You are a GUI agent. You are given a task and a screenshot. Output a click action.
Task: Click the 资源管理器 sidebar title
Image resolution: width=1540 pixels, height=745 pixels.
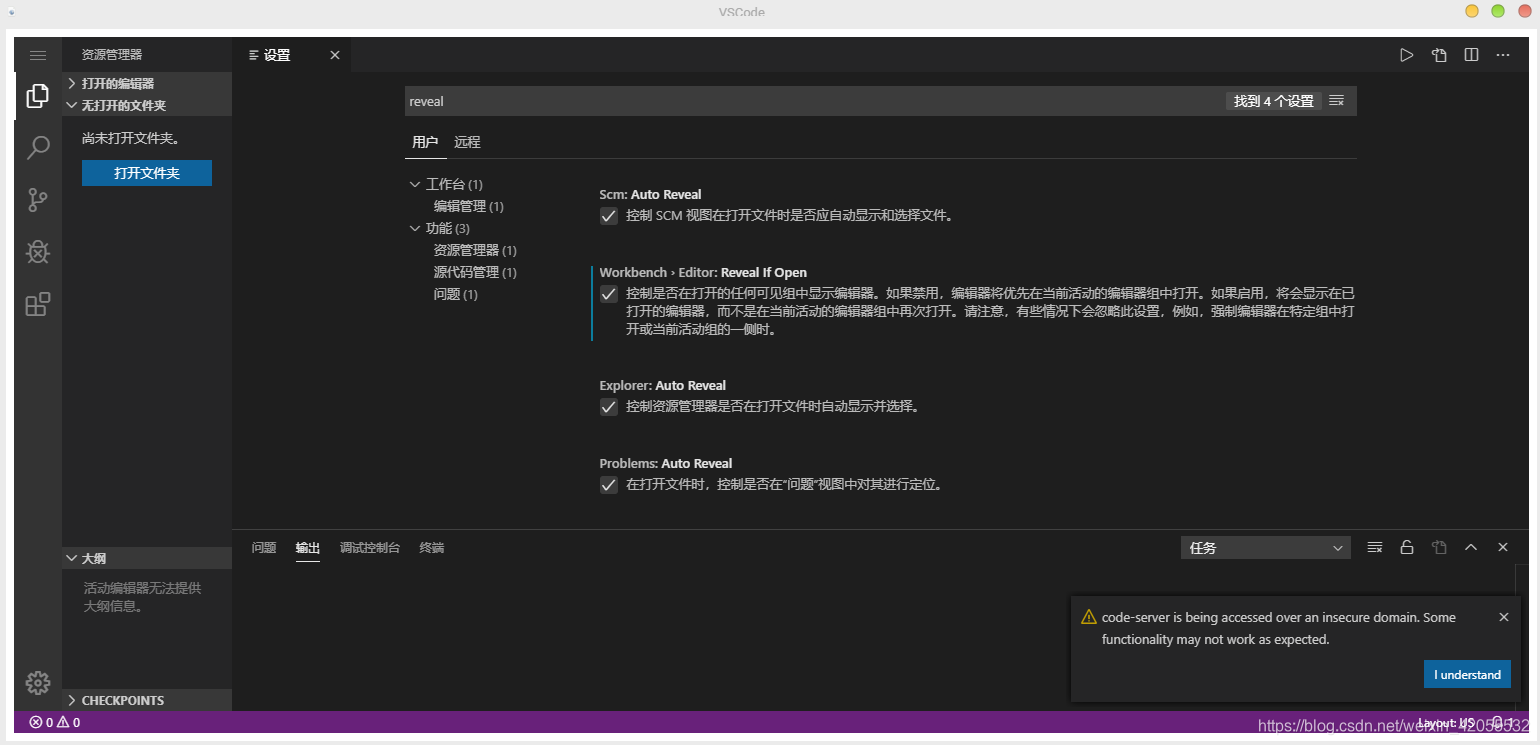tap(112, 55)
